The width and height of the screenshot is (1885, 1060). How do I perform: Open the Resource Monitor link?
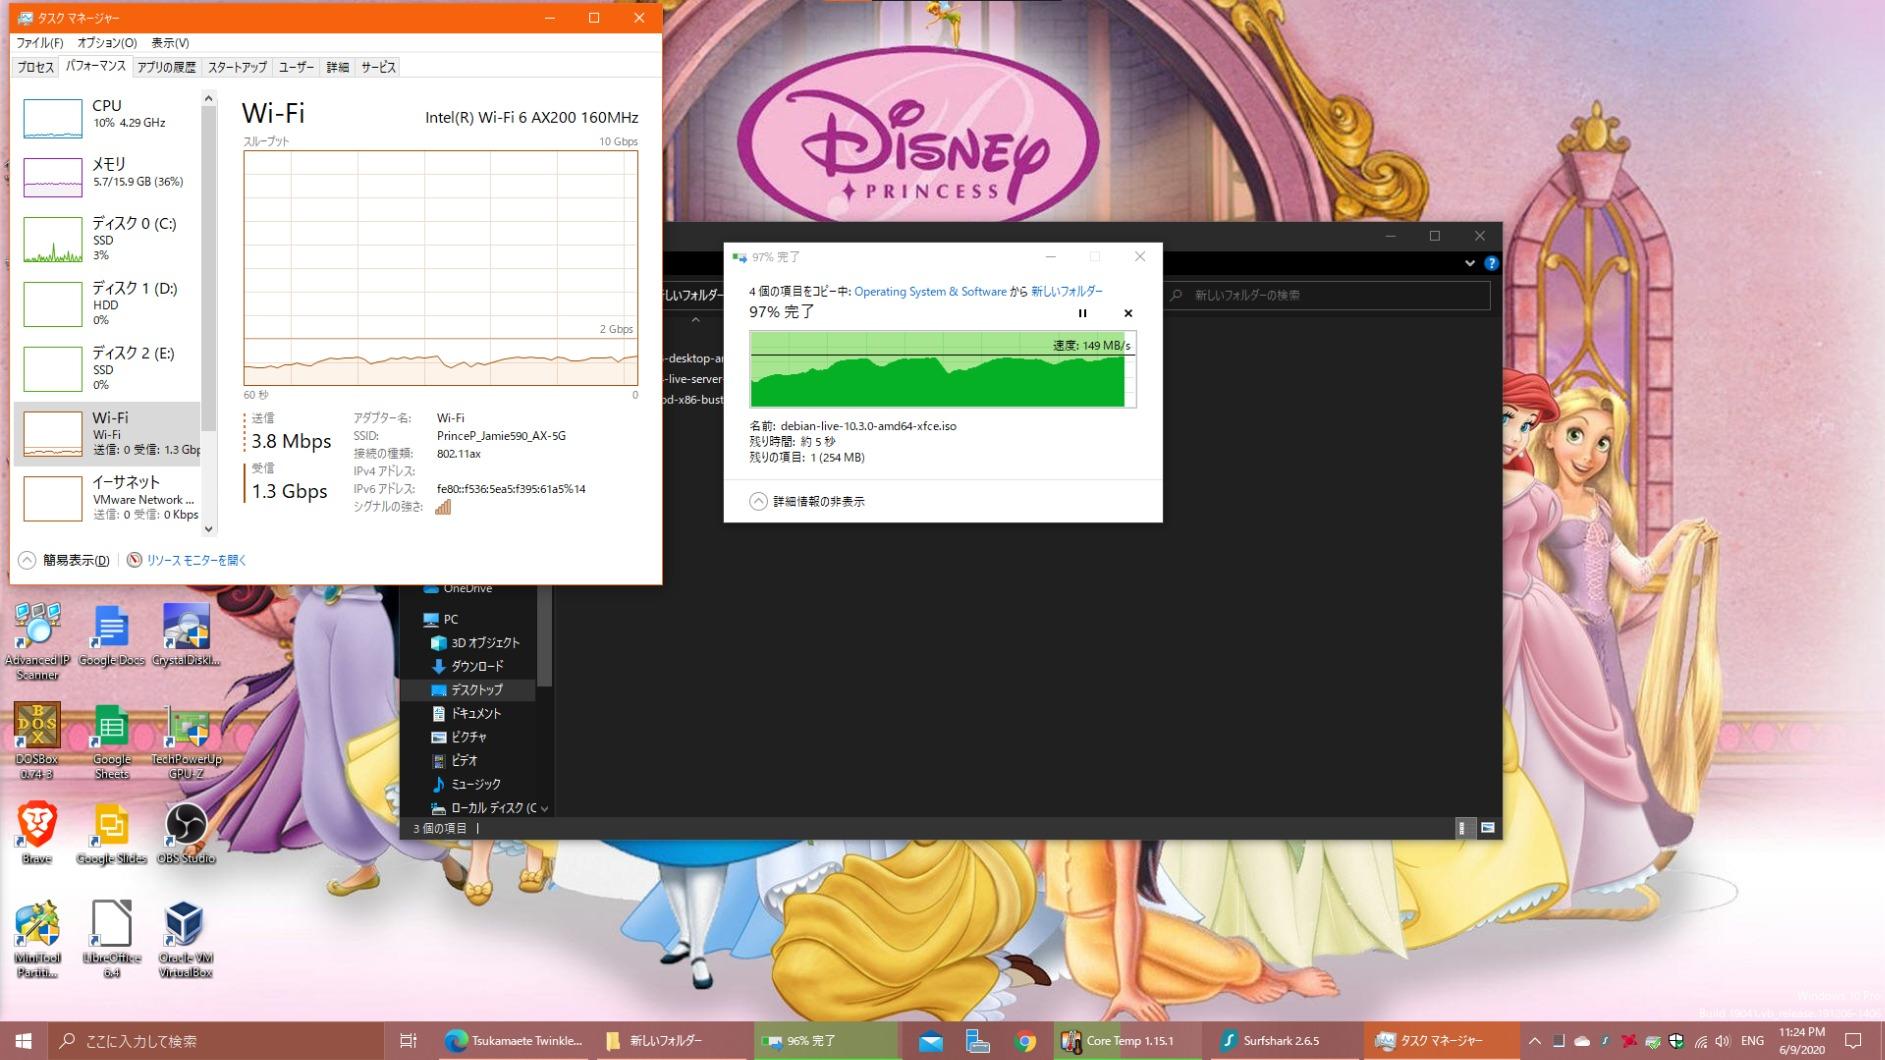196,560
